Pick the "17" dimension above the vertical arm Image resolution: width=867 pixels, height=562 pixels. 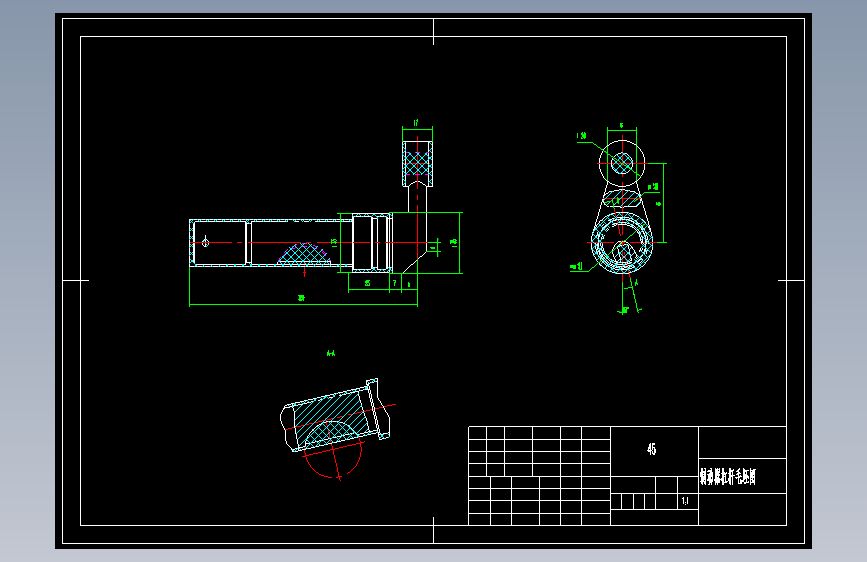tap(416, 123)
